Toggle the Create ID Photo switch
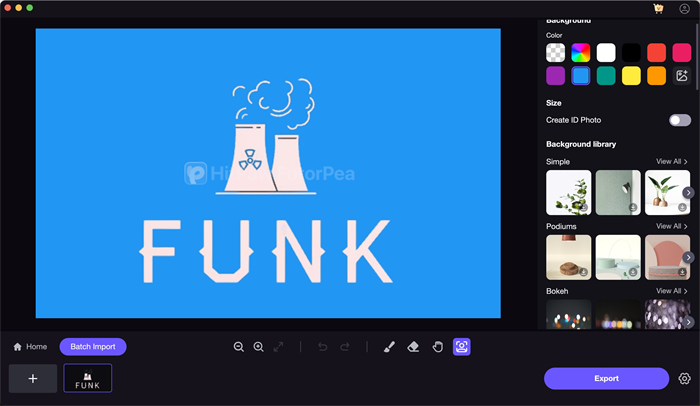The height and width of the screenshot is (406, 700). (679, 120)
